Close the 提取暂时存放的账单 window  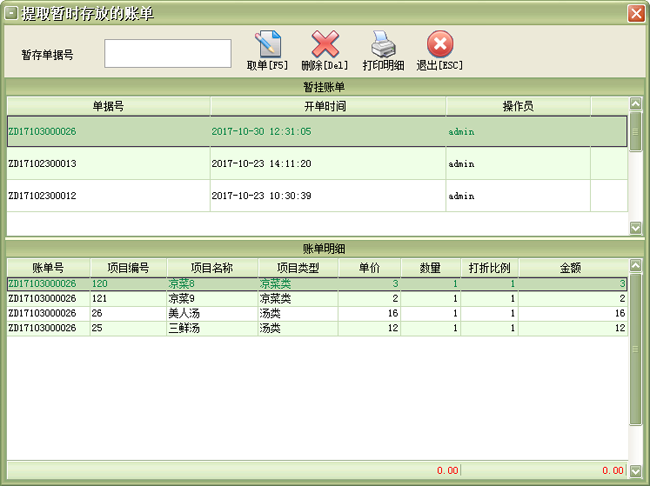click(635, 13)
